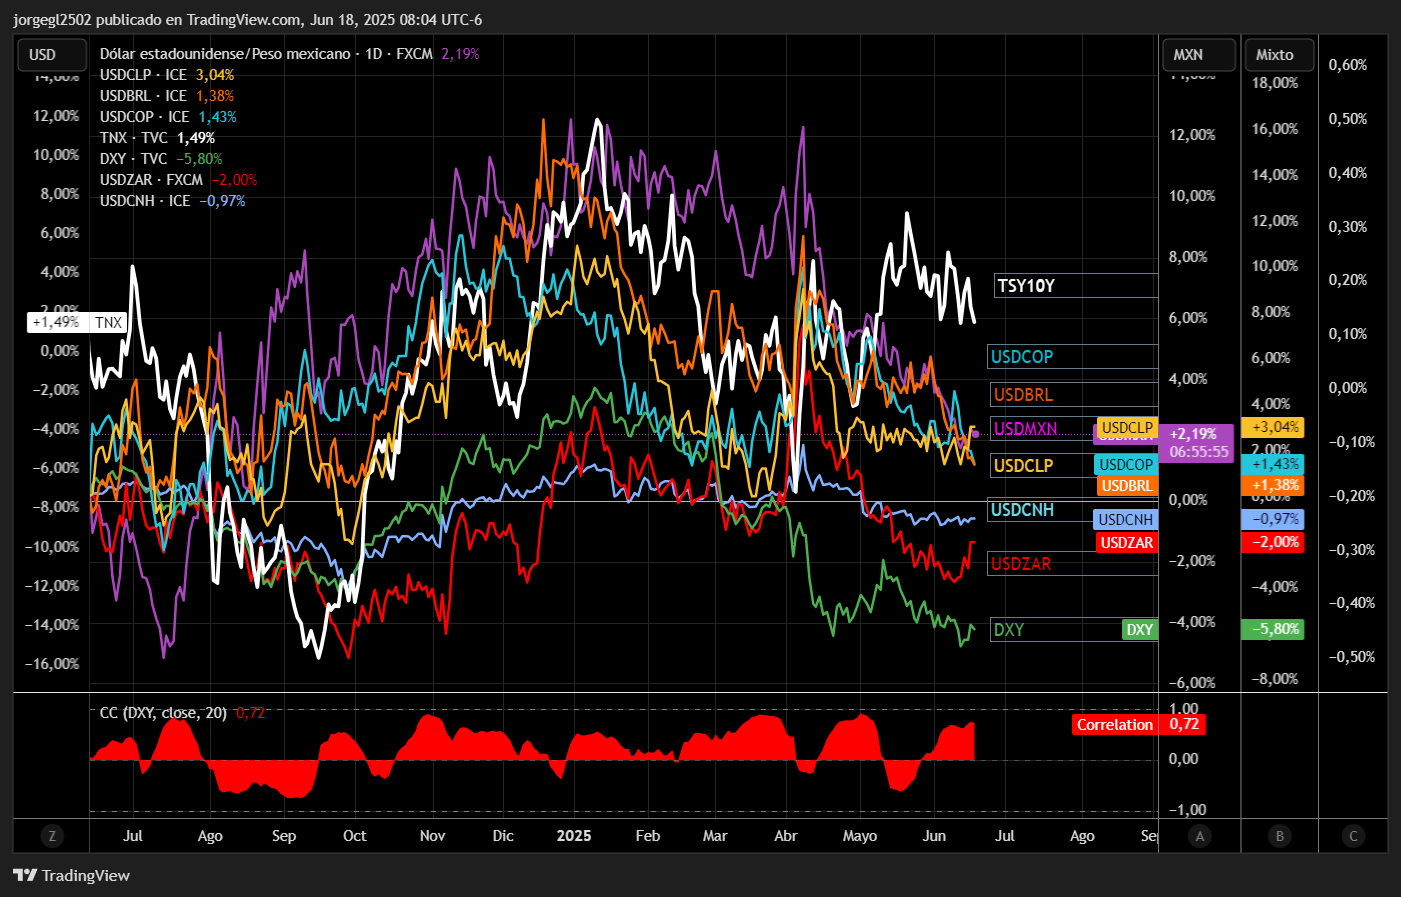Click the green-filled DXY series tag

1140,630
